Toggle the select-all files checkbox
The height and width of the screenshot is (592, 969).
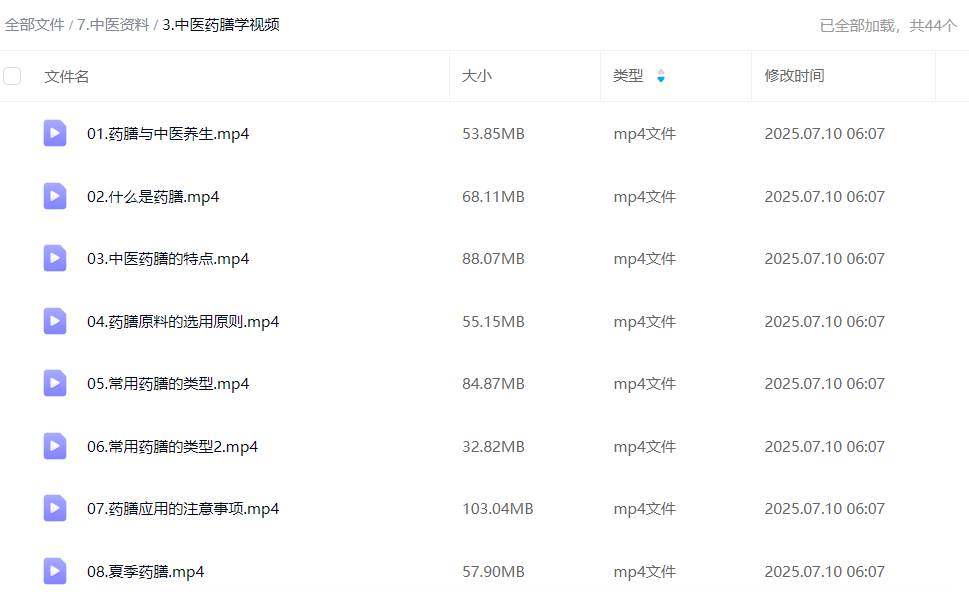click(x=12, y=76)
